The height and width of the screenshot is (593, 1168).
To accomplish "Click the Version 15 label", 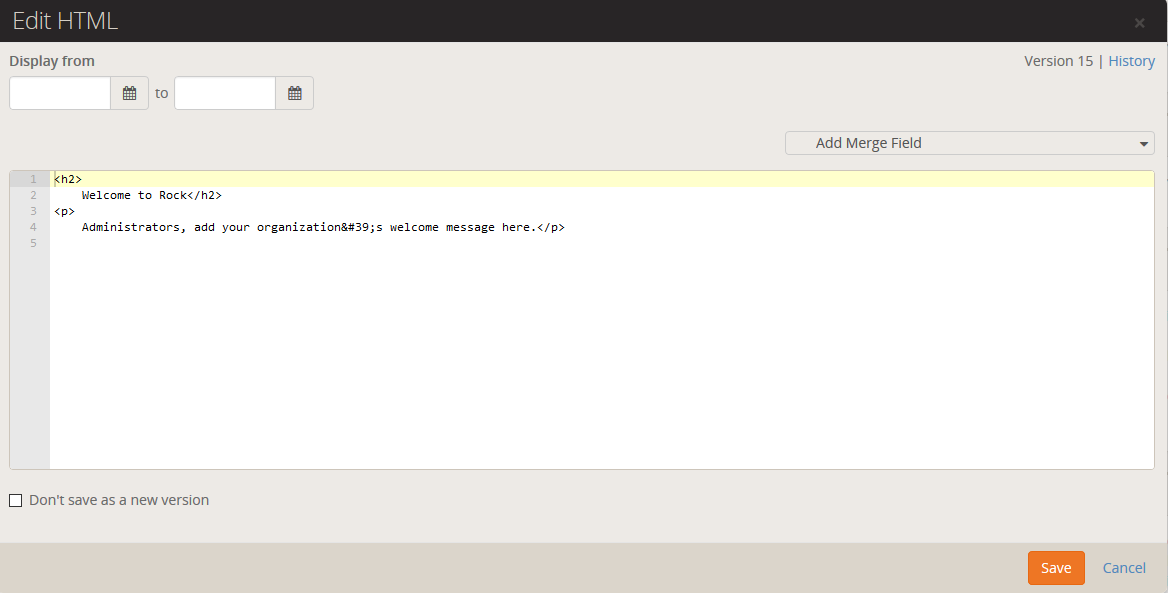I will pyautogui.click(x=1058, y=61).
